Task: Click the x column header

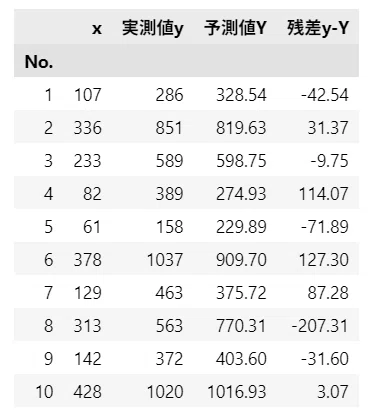Action: click(x=97, y=29)
